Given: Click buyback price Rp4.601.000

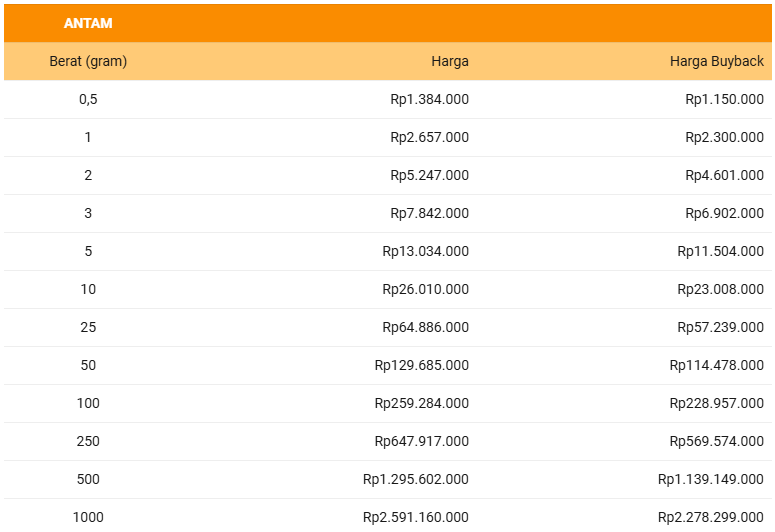Looking at the screenshot, I should 724,175.
